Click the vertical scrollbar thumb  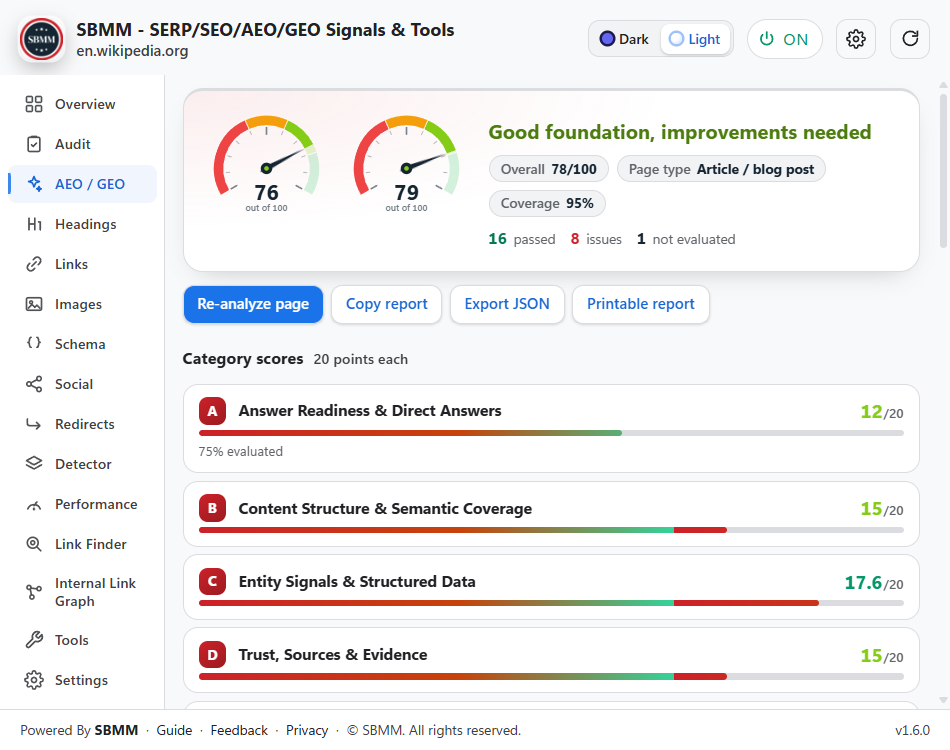point(943,171)
